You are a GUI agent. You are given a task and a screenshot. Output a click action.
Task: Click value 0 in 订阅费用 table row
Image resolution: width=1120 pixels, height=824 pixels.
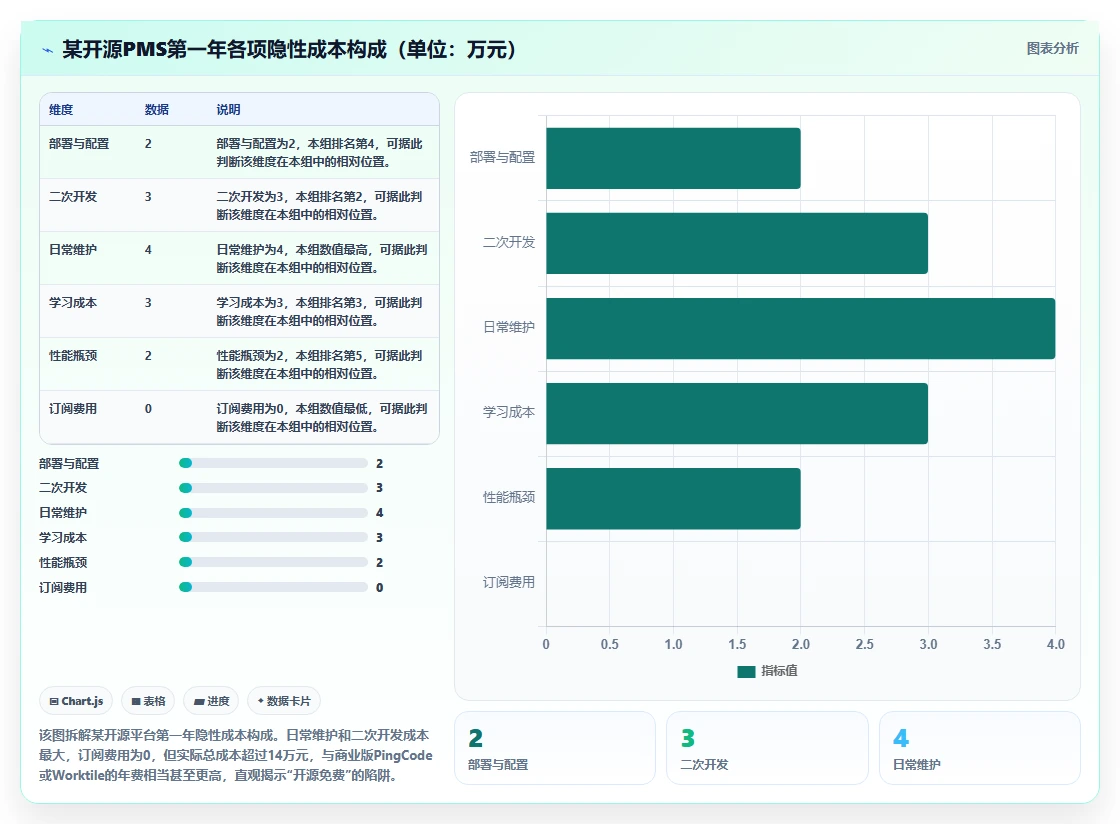148,408
